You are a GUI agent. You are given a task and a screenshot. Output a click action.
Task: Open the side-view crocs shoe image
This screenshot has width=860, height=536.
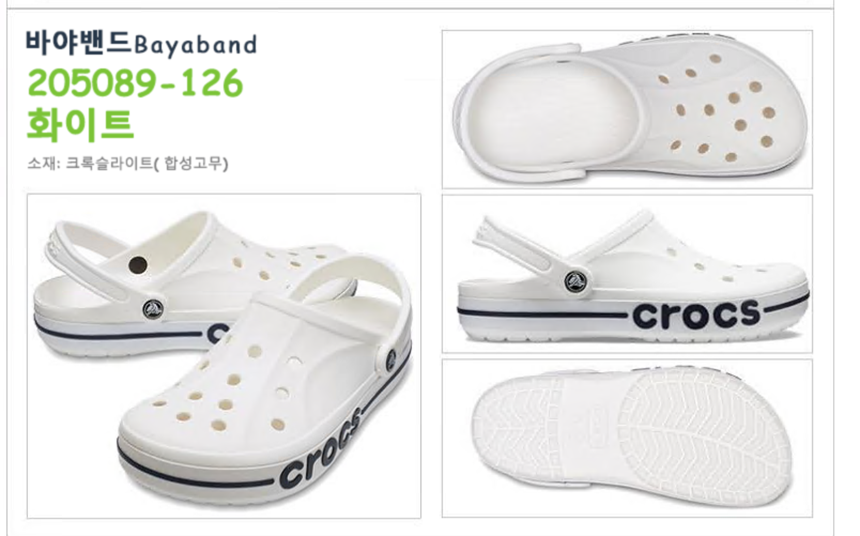[x=627, y=274]
